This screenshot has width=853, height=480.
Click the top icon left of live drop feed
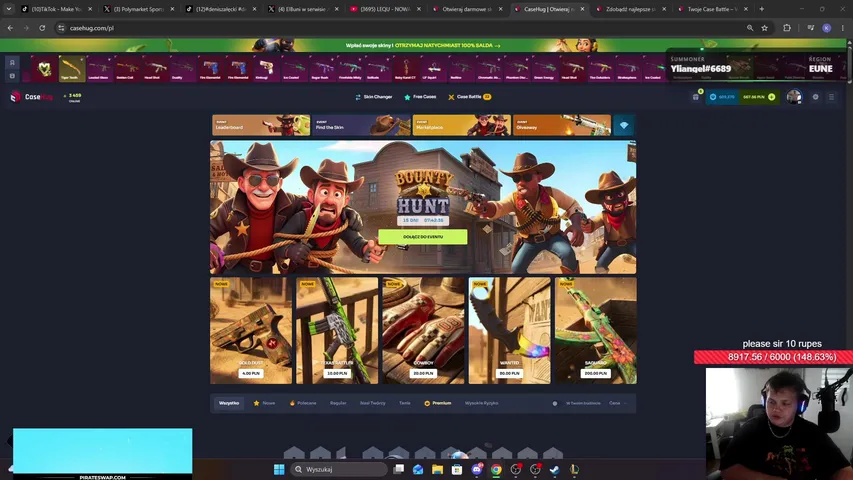[12, 62]
